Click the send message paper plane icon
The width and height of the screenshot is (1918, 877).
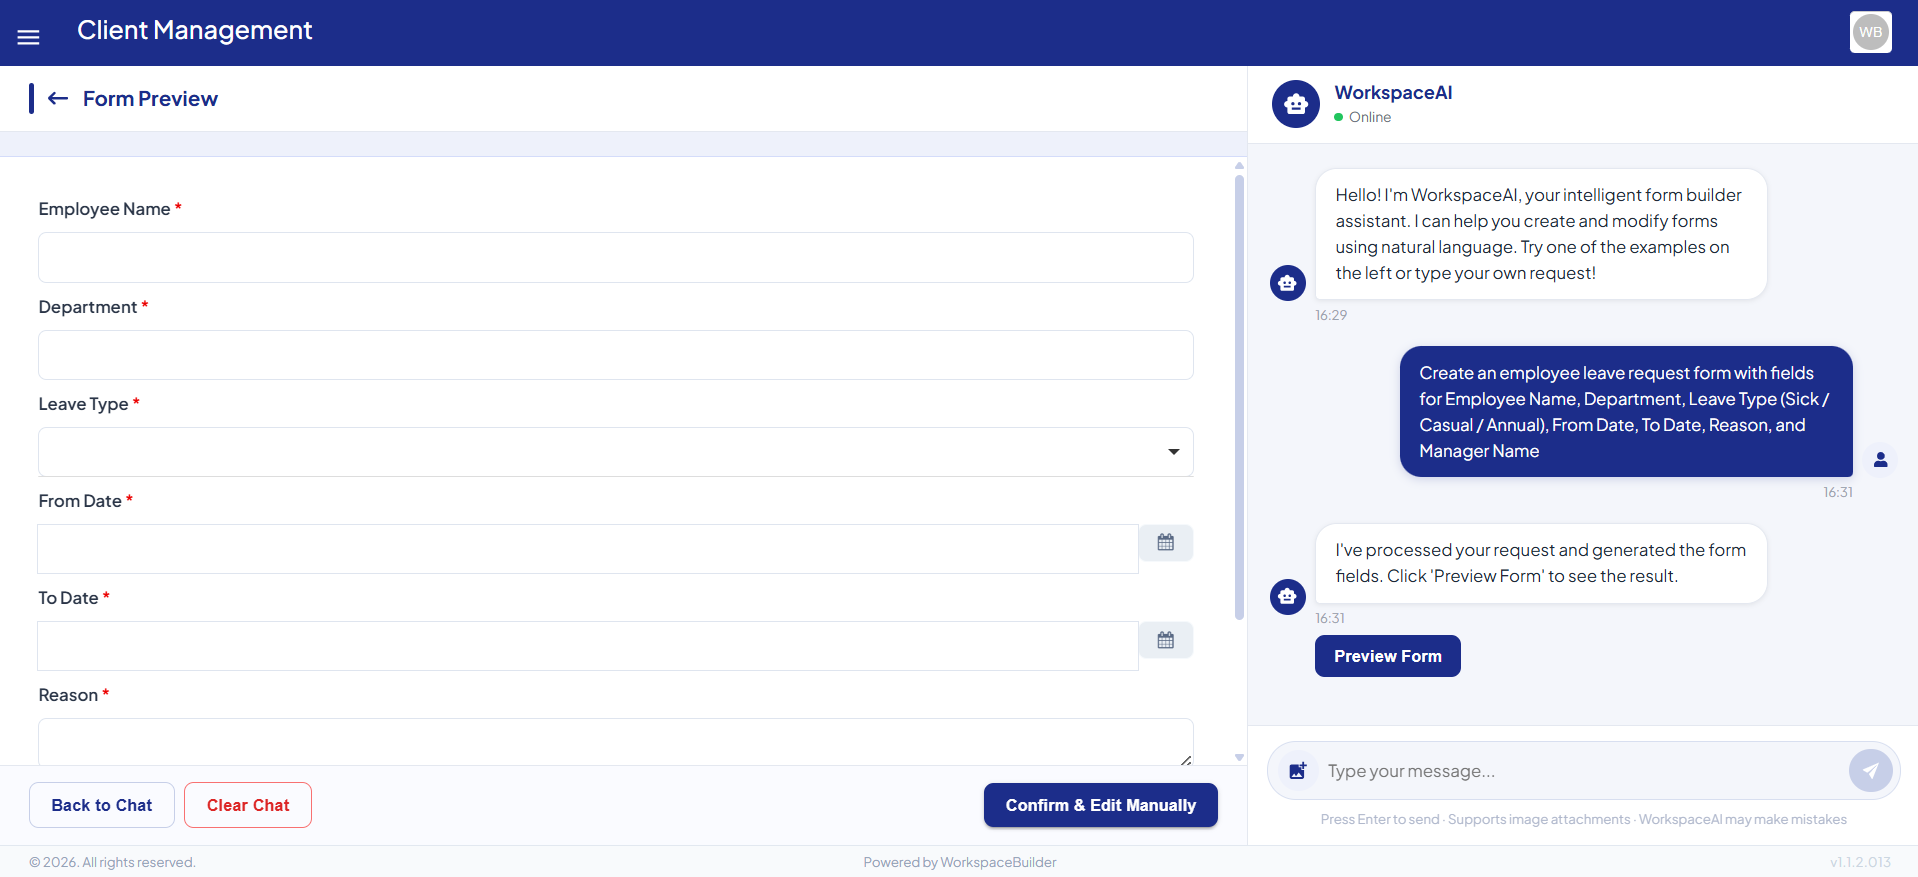[x=1871, y=771]
